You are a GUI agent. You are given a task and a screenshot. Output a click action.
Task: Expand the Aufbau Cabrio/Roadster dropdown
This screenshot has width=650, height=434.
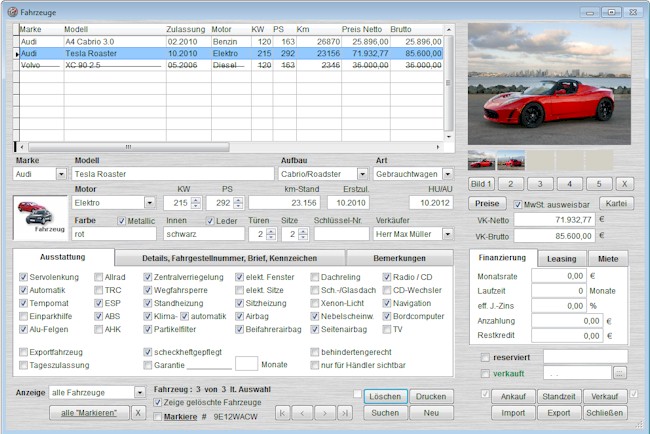tap(362, 173)
